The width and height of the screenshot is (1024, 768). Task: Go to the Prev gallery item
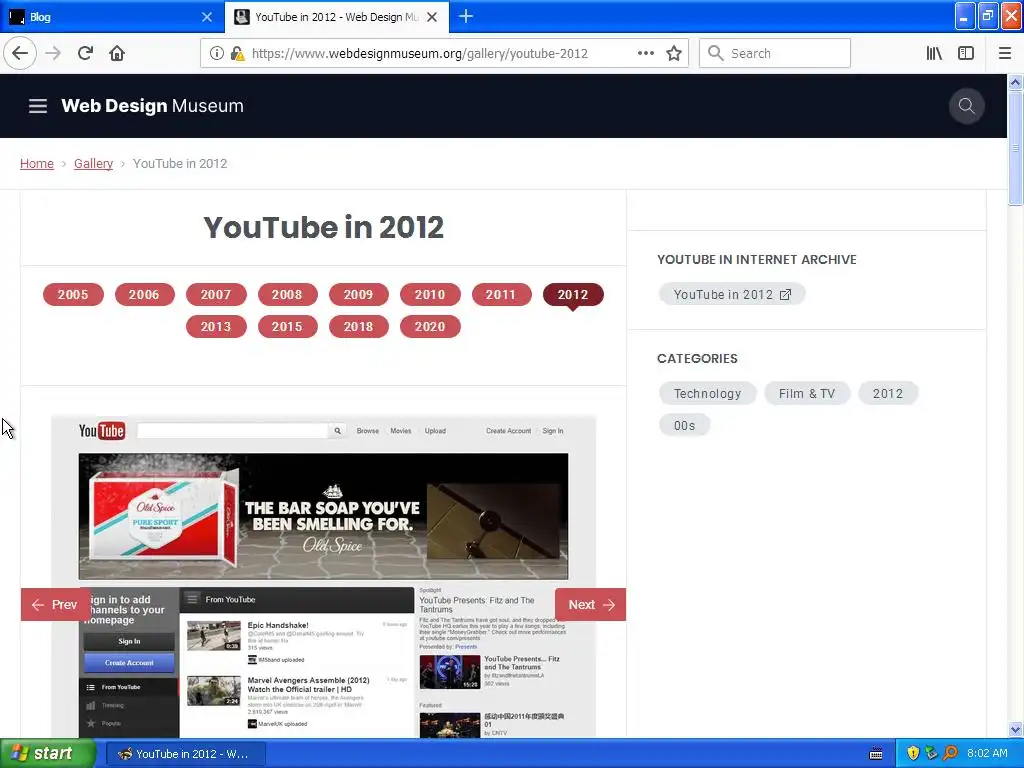coord(55,605)
